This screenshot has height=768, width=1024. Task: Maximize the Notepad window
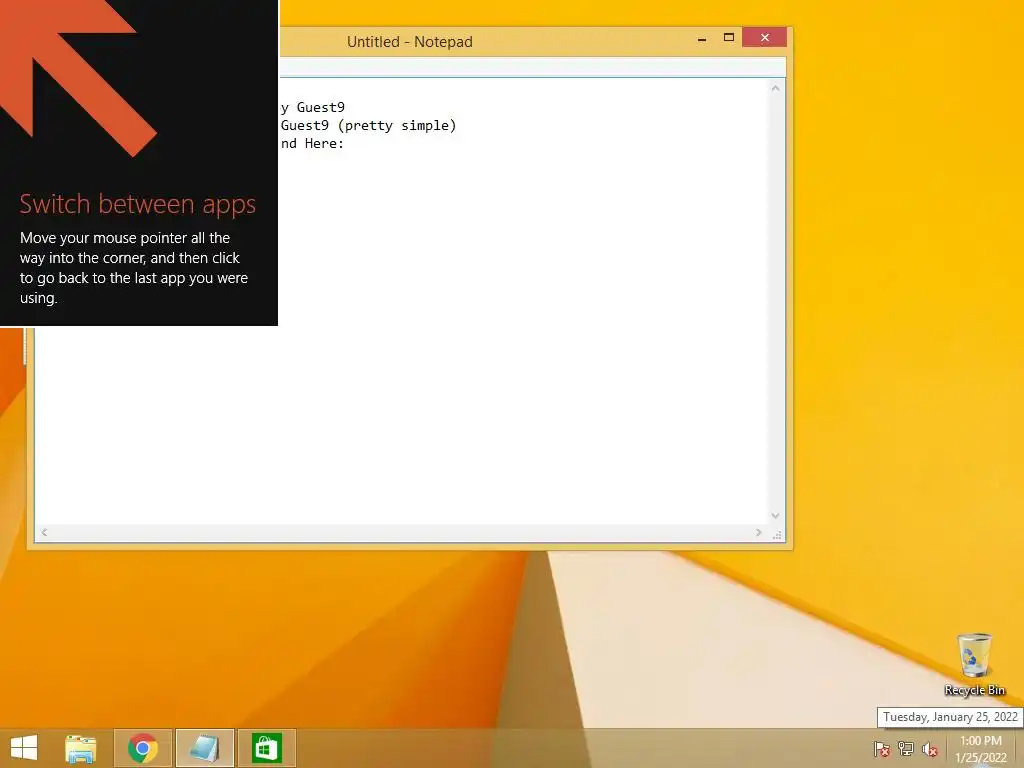(x=729, y=38)
